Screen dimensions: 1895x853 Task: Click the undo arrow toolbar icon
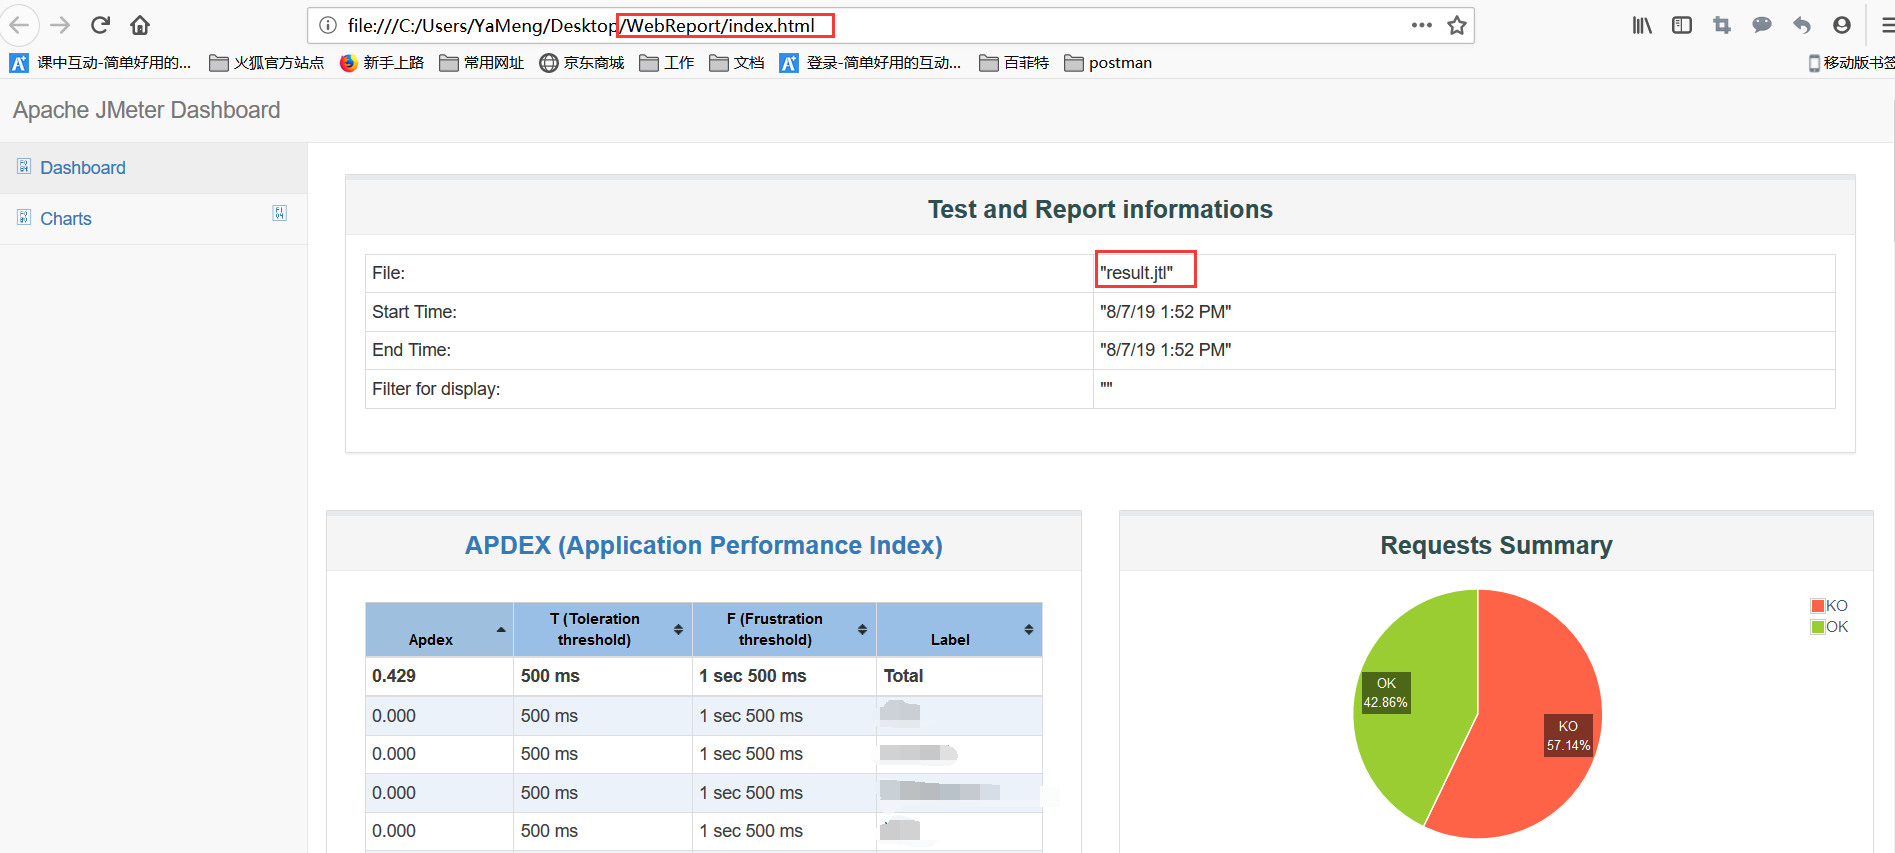click(x=1802, y=25)
